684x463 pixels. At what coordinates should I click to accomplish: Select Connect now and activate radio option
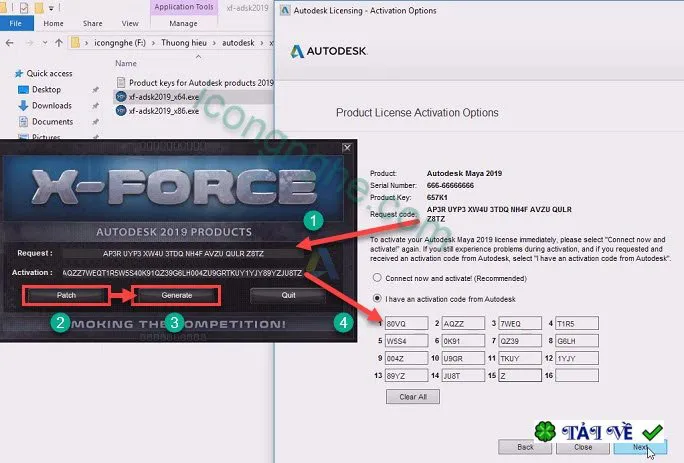(x=377, y=278)
